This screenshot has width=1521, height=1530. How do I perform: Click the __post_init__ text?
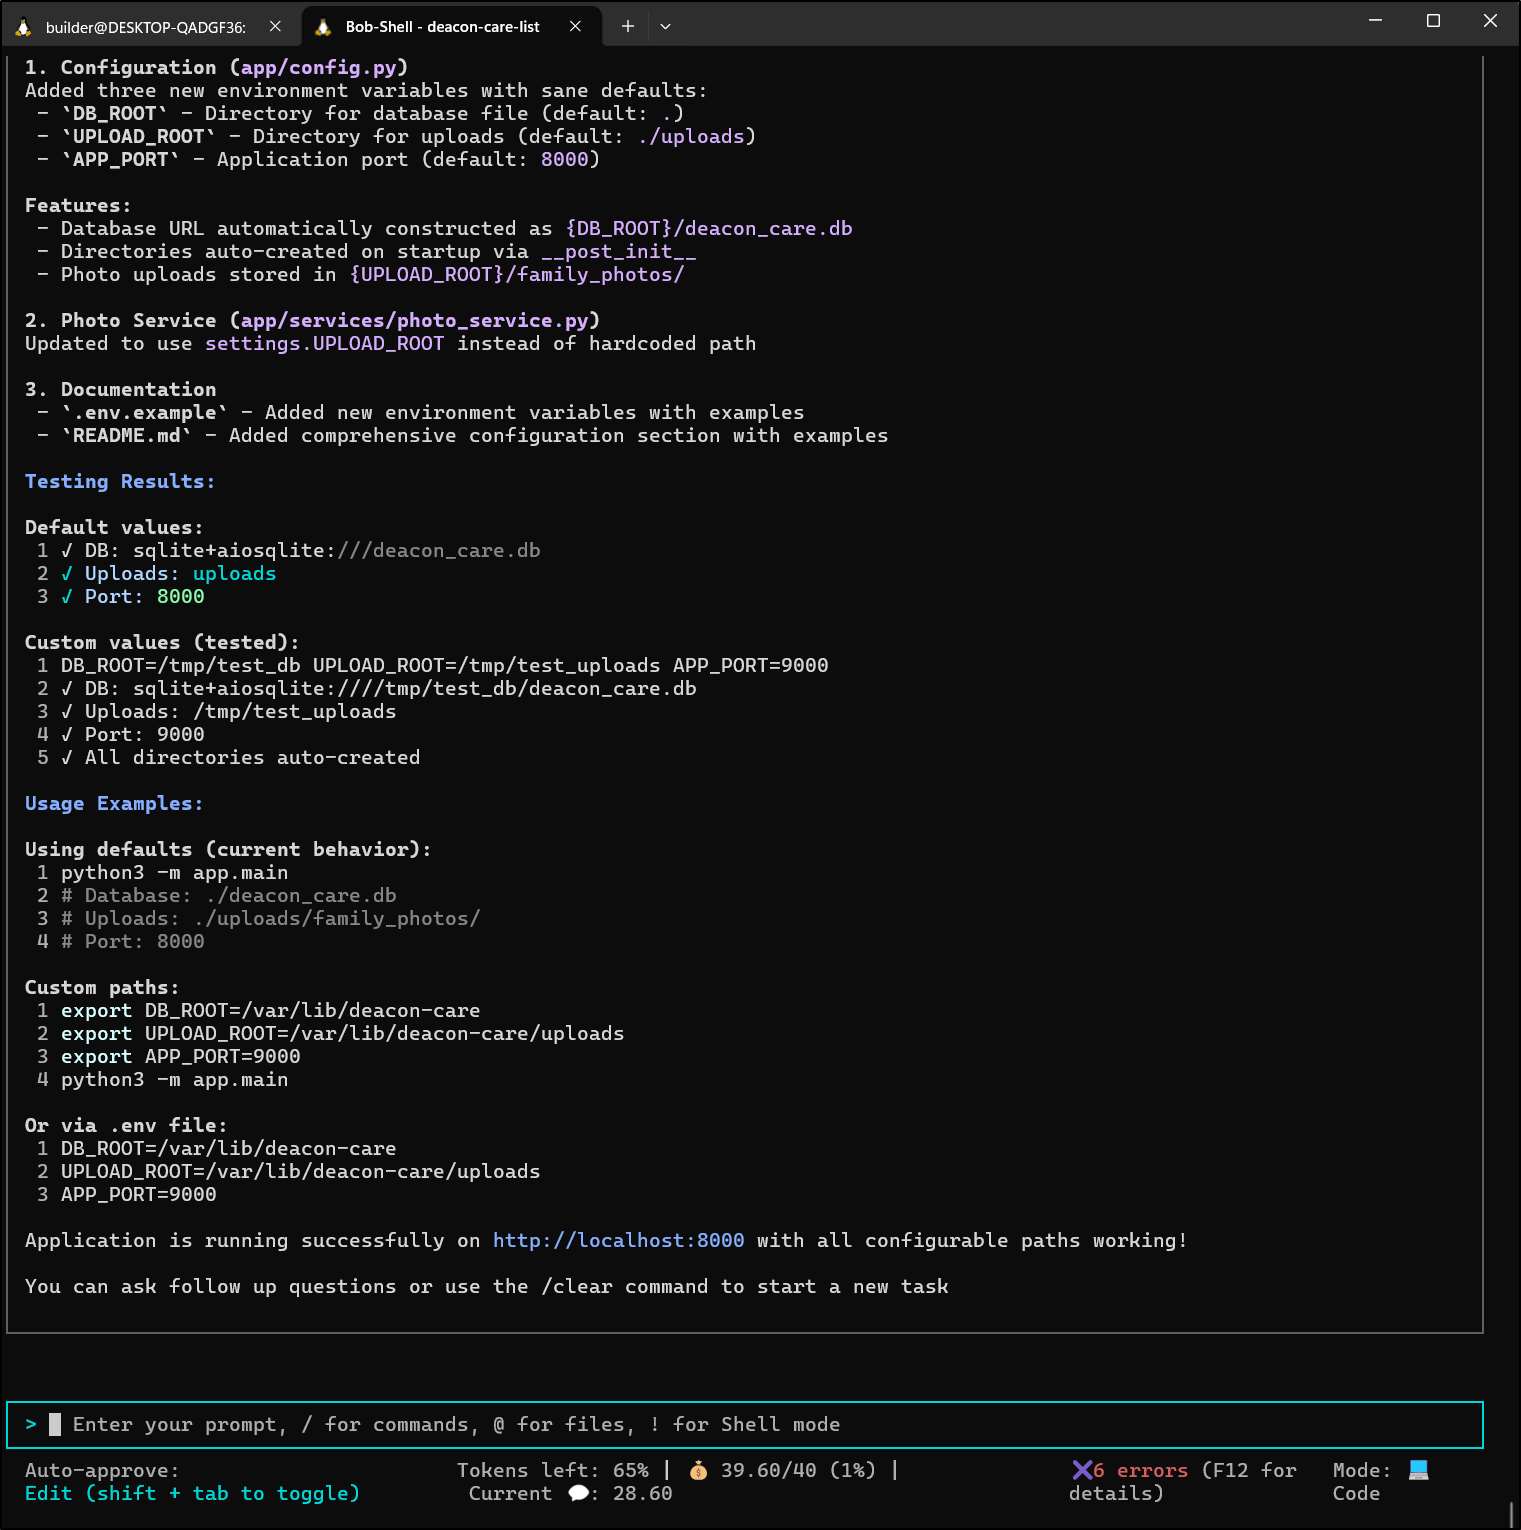619,251
